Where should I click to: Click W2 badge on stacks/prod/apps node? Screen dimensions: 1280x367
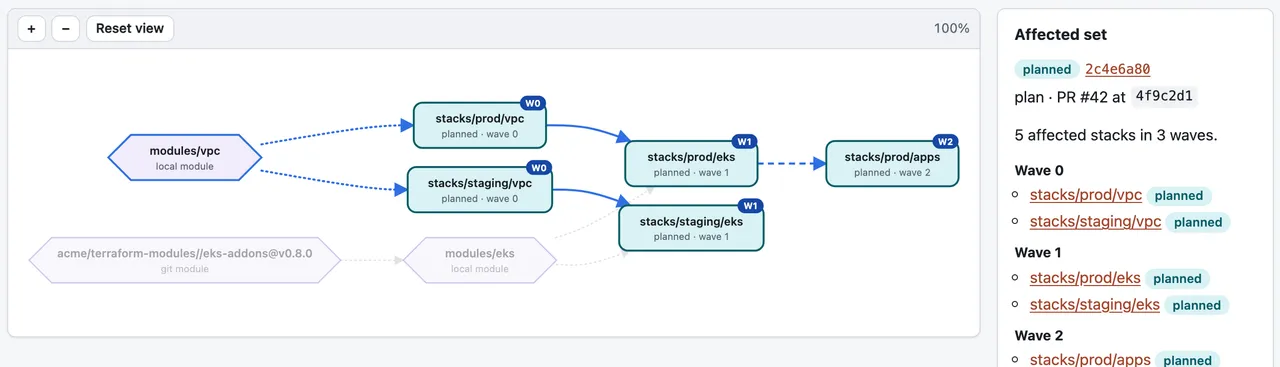(x=945, y=142)
